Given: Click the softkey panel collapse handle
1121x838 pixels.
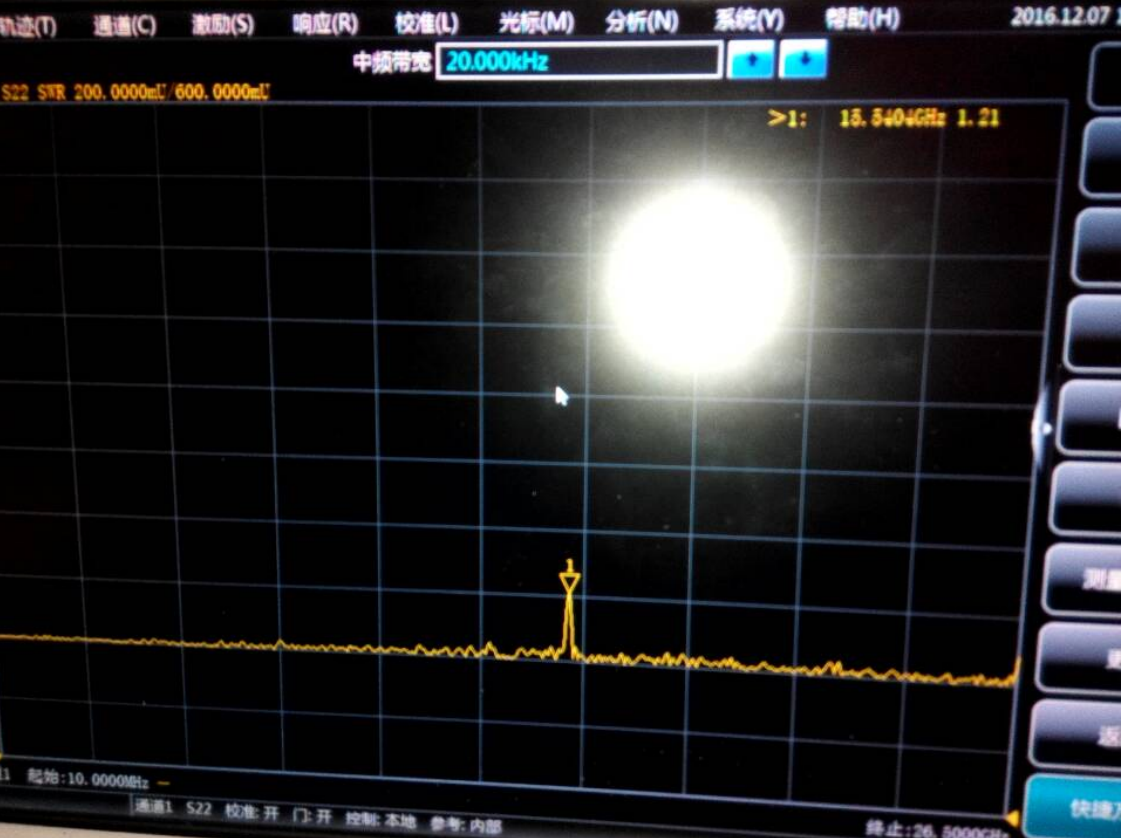Looking at the screenshot, I should [x=1043, y=430].
